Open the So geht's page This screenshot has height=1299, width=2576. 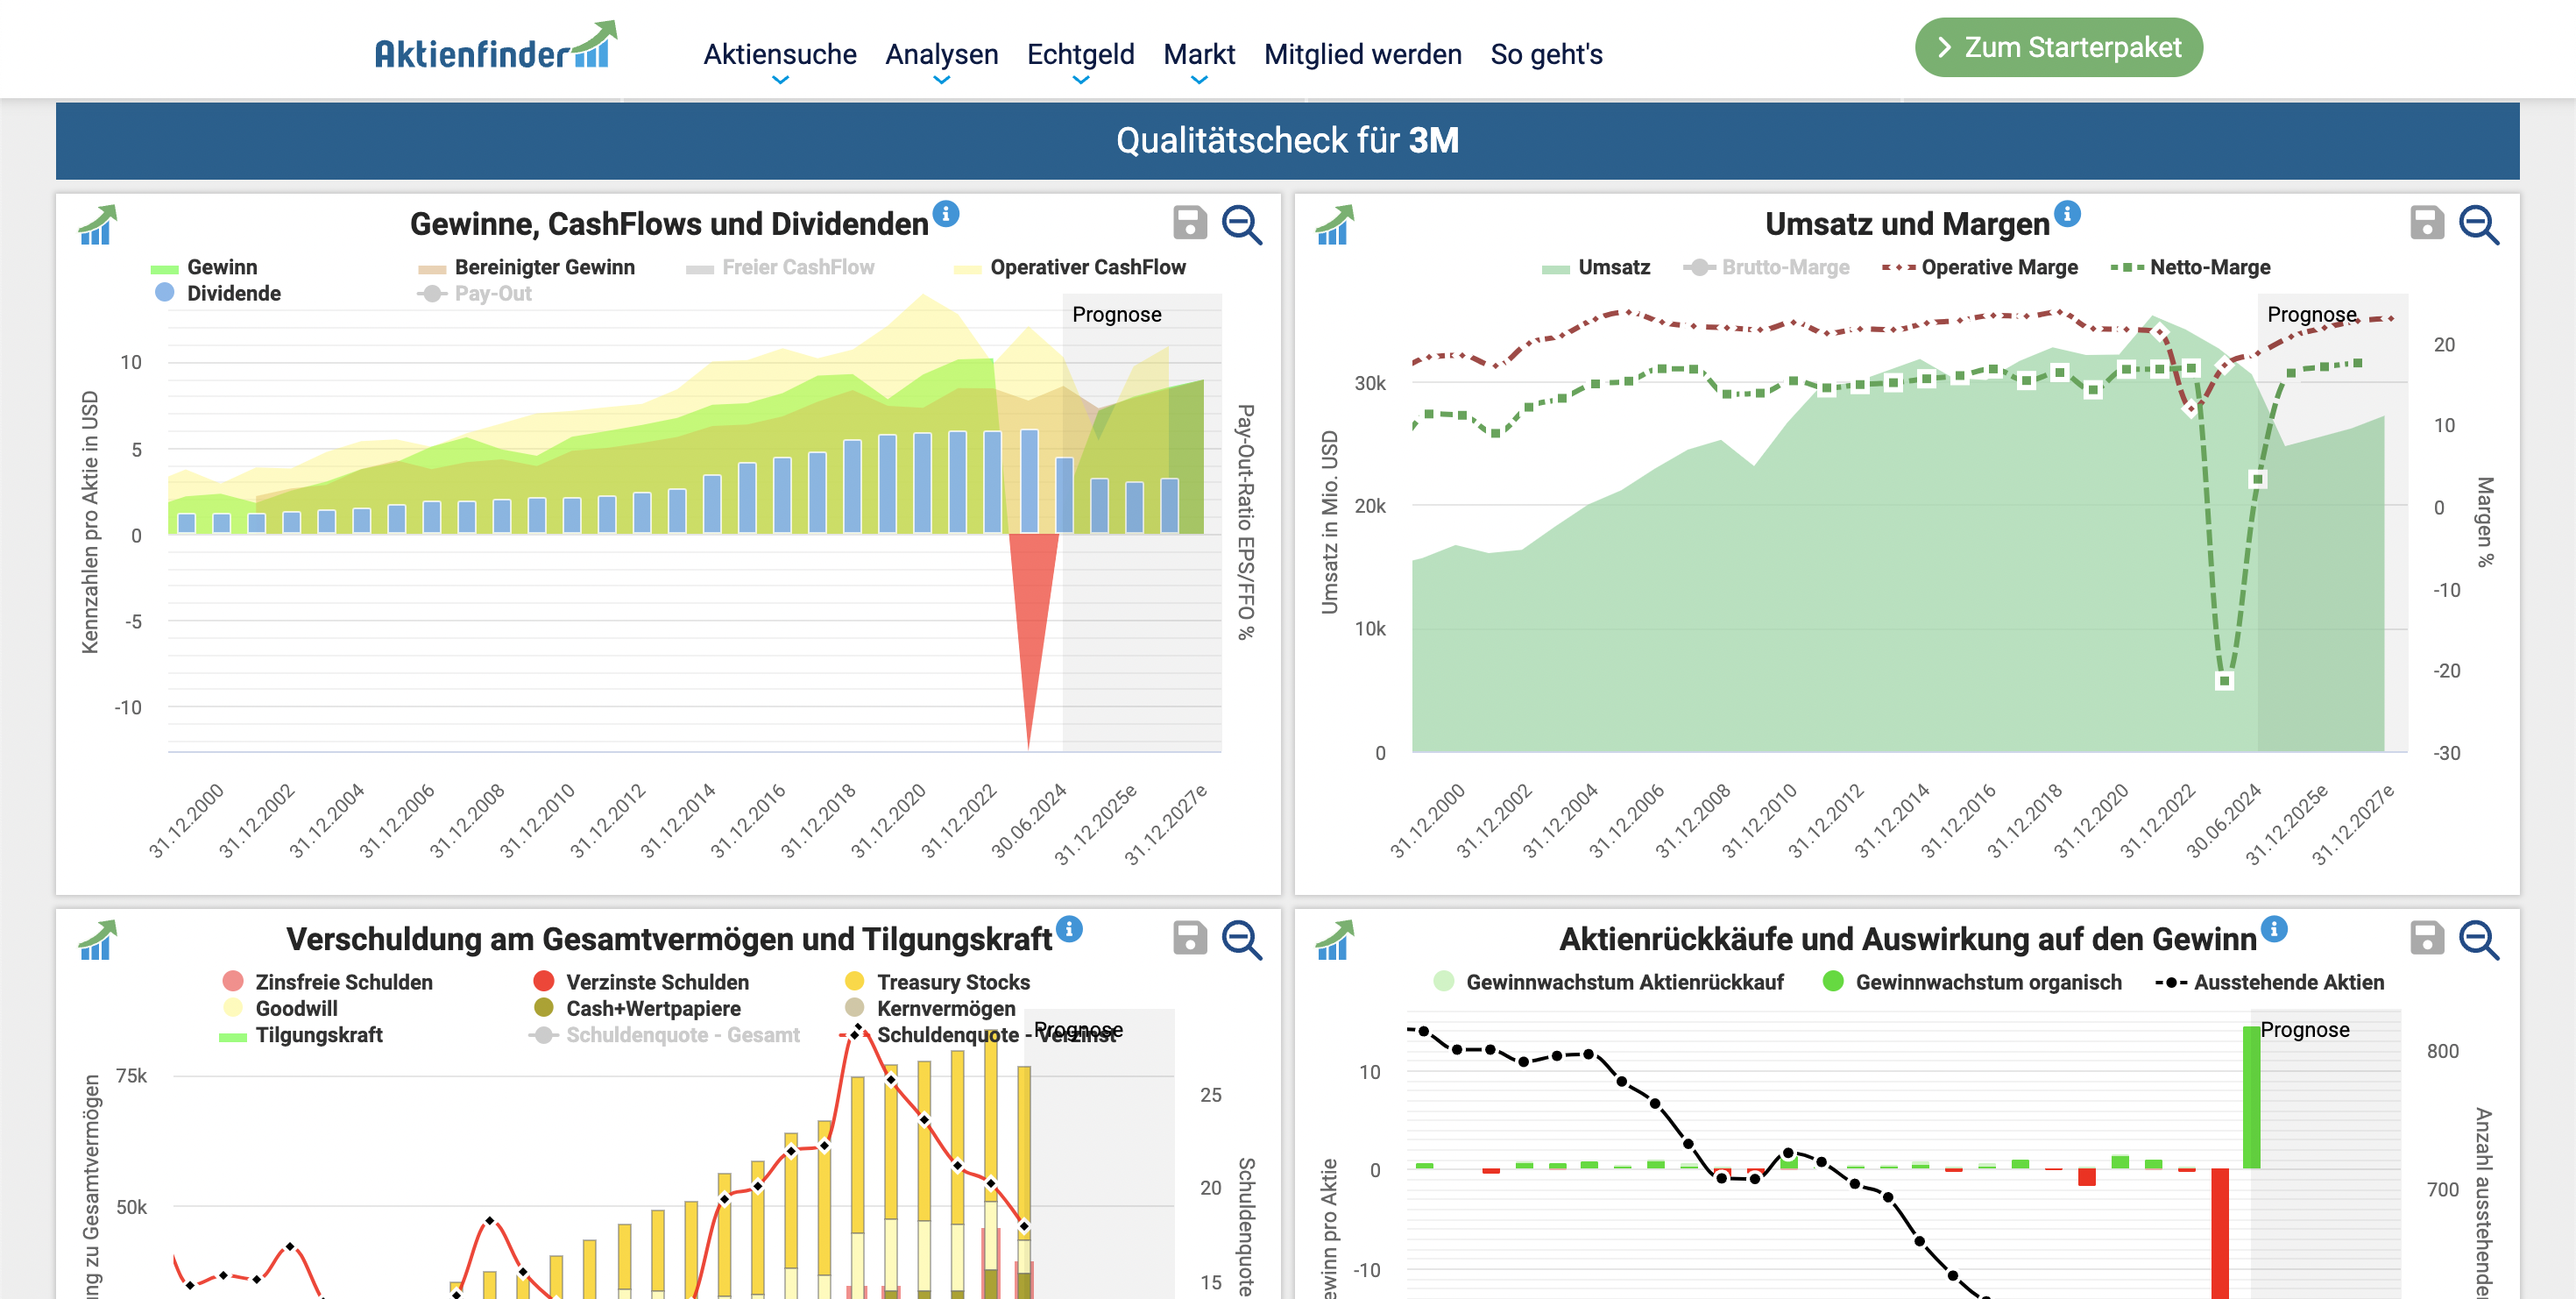click(x=1546, y=54)
